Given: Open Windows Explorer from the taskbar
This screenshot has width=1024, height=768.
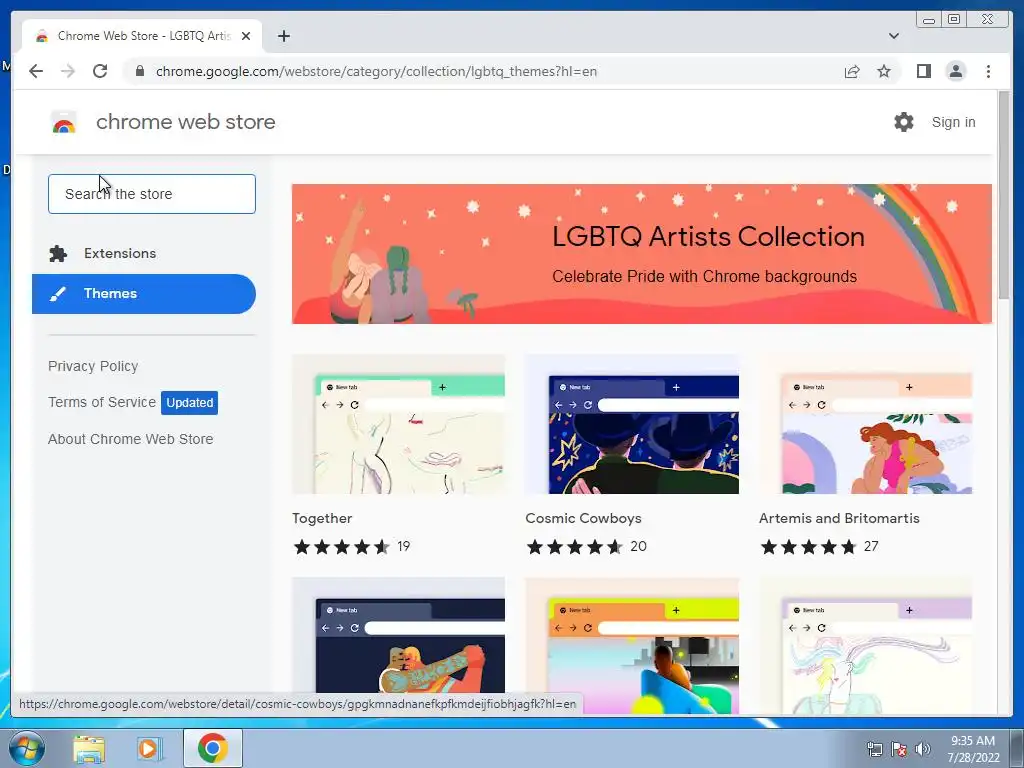Looking at the screenshot, I should click(x=89, y=748).
